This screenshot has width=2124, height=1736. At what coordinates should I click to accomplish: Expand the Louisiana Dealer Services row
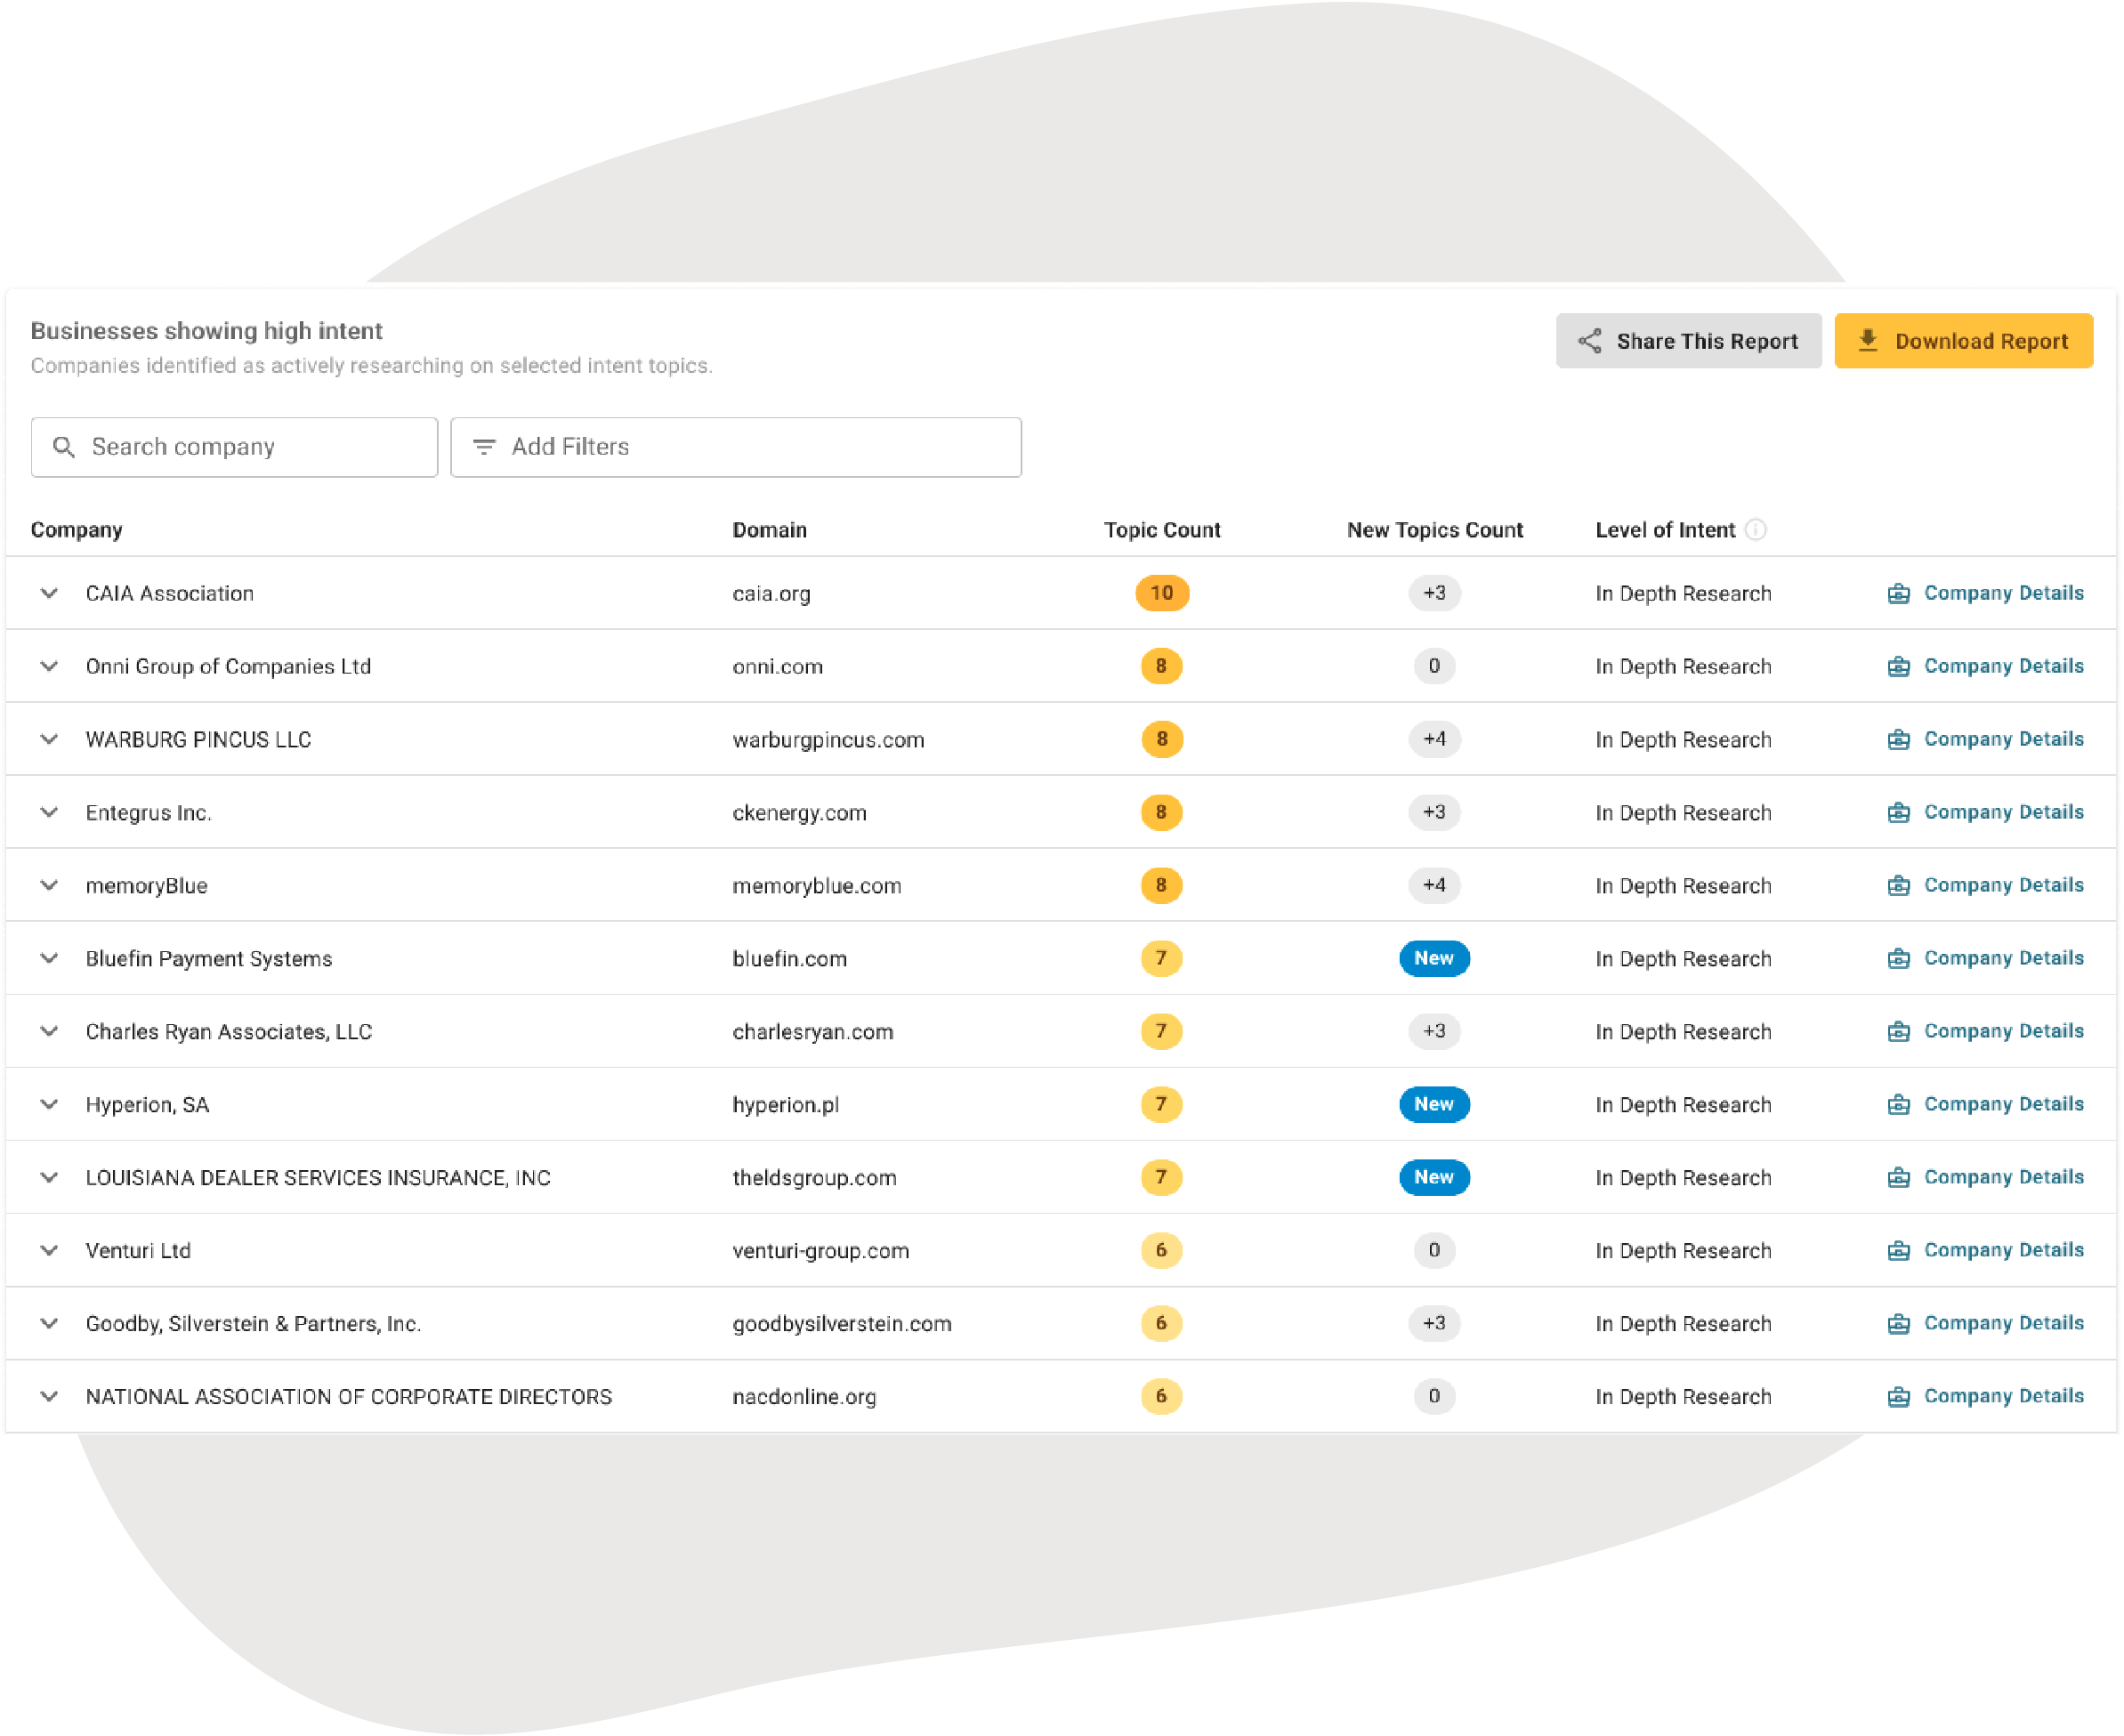click(x=50, y=1176)
